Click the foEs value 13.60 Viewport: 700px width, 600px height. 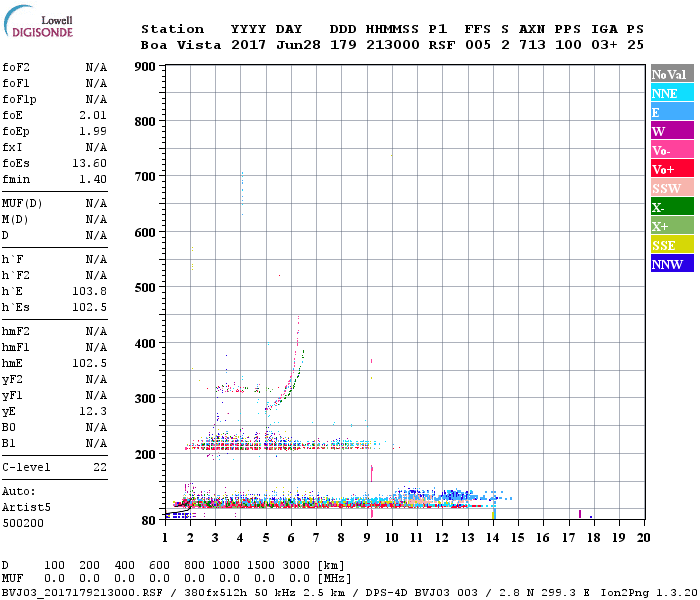90,163
